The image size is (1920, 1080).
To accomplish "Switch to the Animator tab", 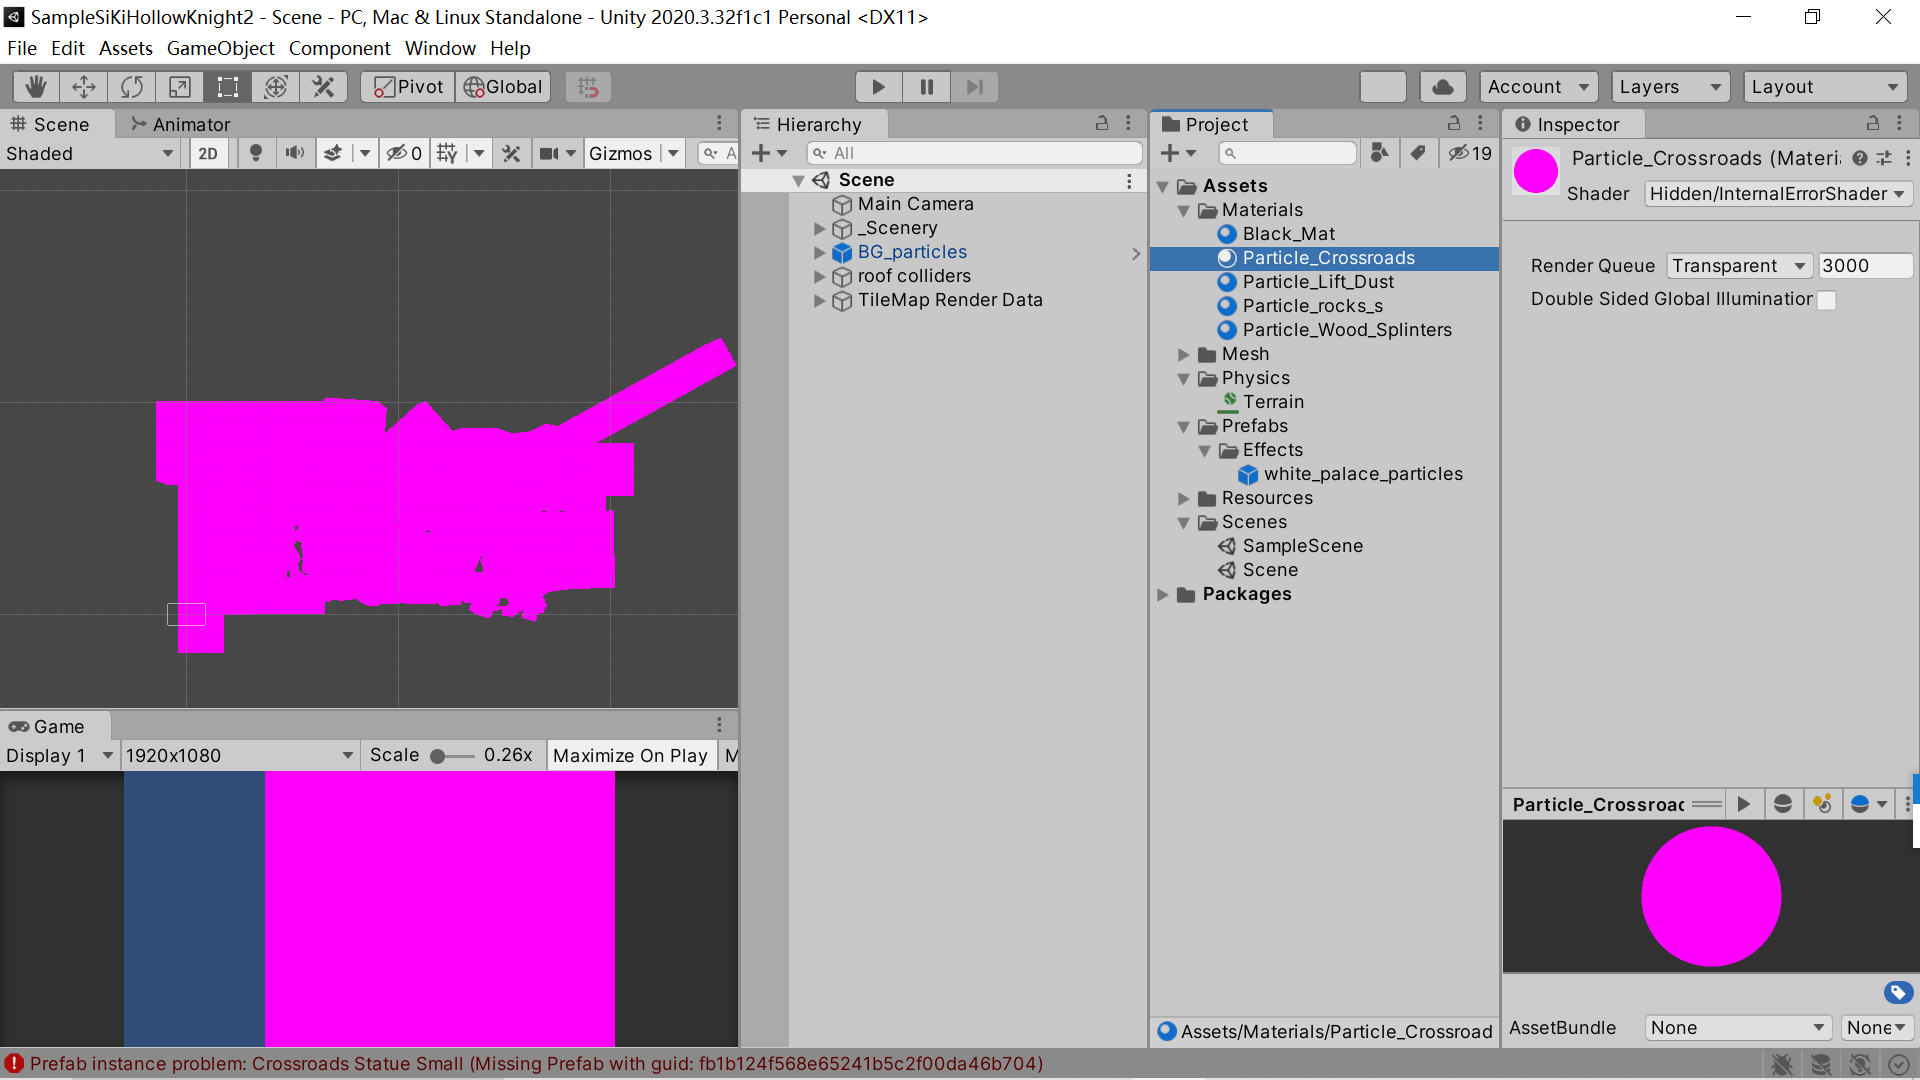I will (x=180, y=124).
